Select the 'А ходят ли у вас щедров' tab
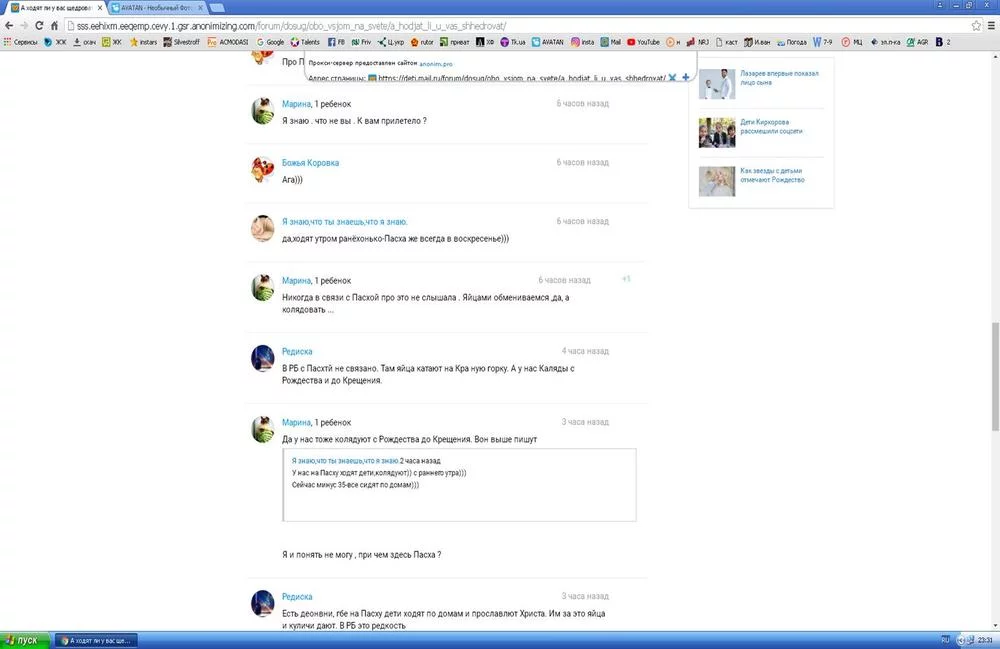This screenshot has width=1000, height=649. tap(55, 8)
